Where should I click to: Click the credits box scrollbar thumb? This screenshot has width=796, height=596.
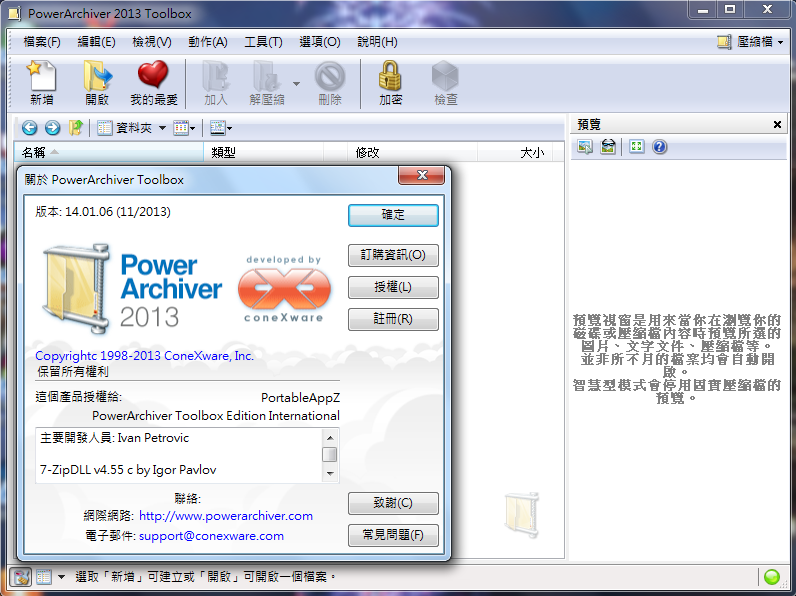click(x=330, y=454)
